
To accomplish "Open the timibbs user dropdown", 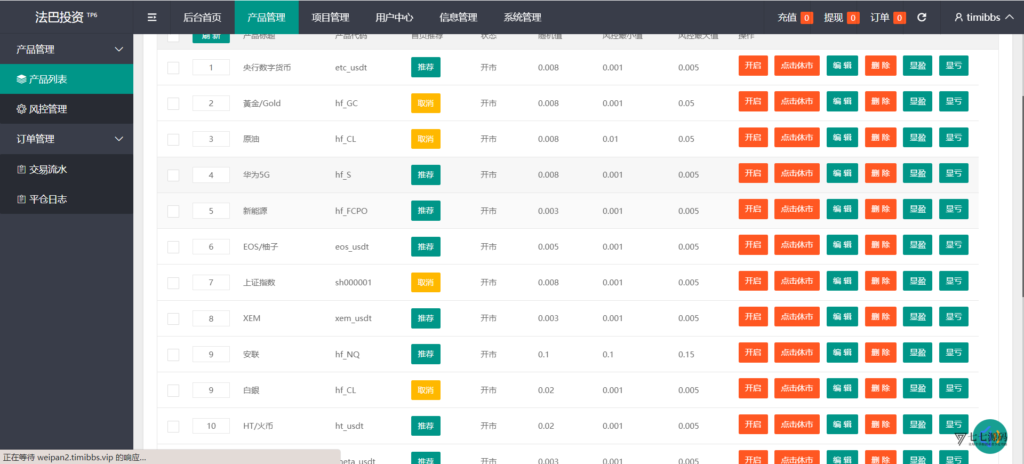I will click(982, 18).
